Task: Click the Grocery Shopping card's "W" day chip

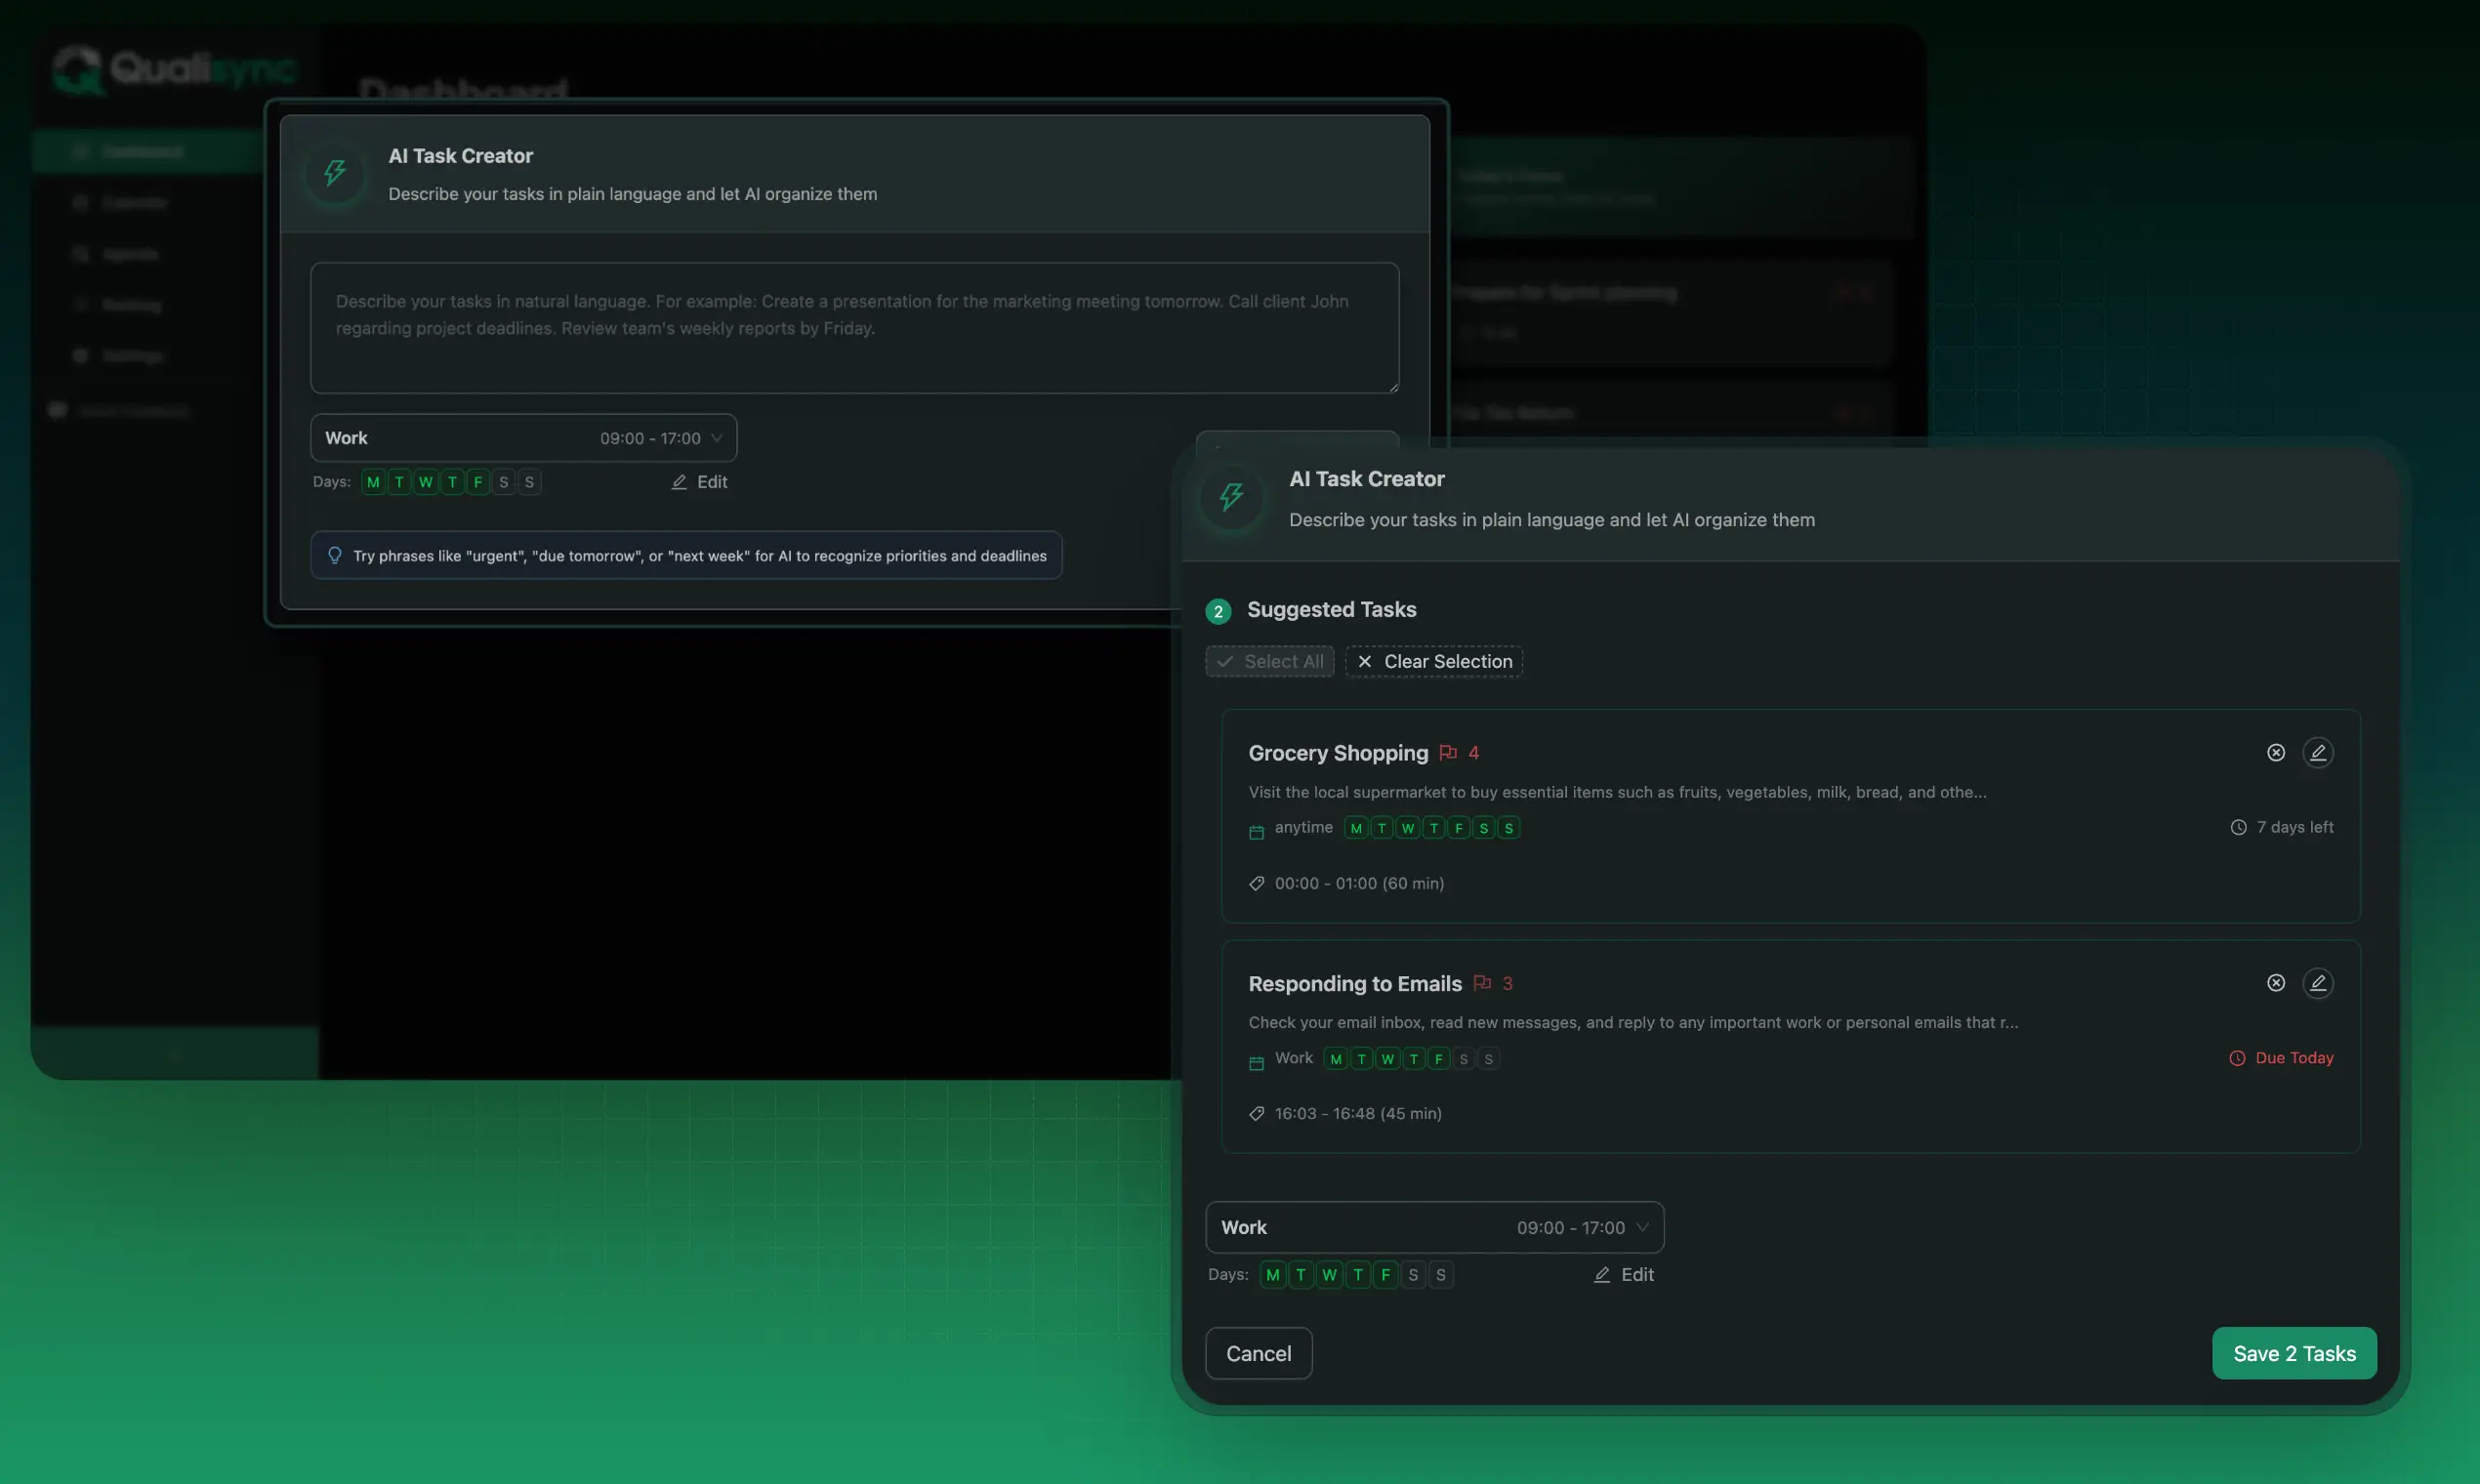Action: tap(1408, 828)
